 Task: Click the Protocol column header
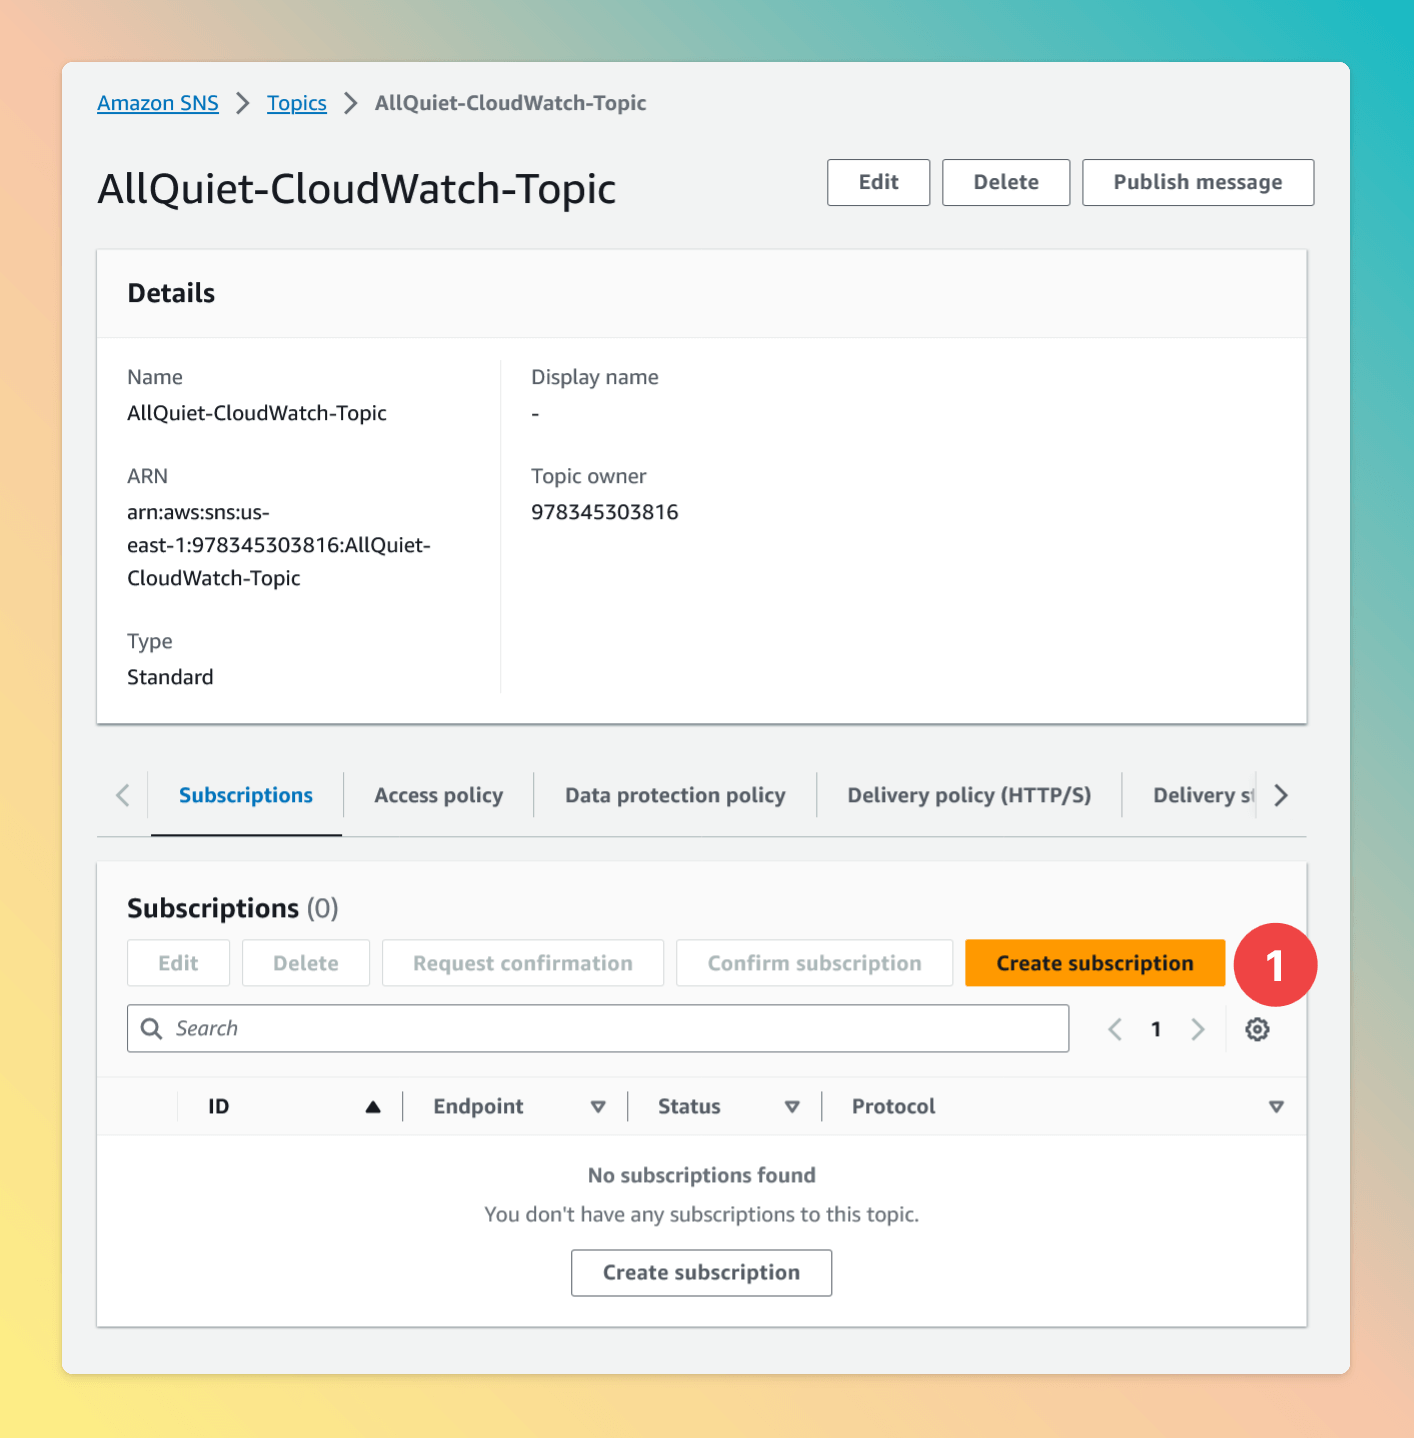coord(893,1107)
